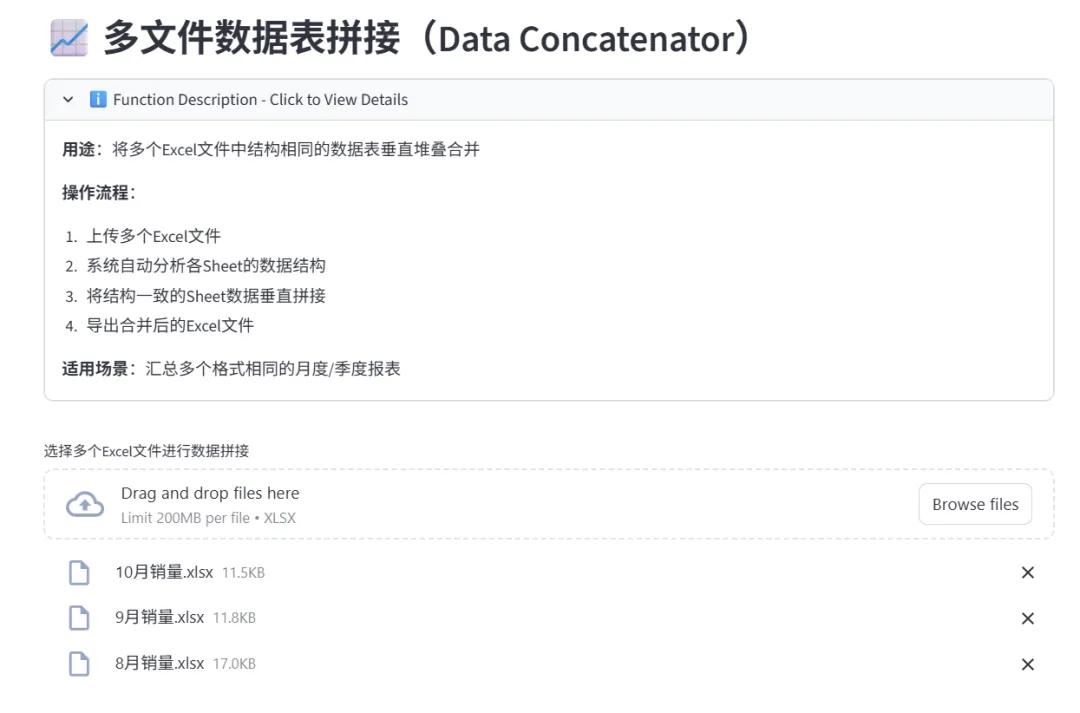Click the blue info icon in expander header

tap(98, 99)
